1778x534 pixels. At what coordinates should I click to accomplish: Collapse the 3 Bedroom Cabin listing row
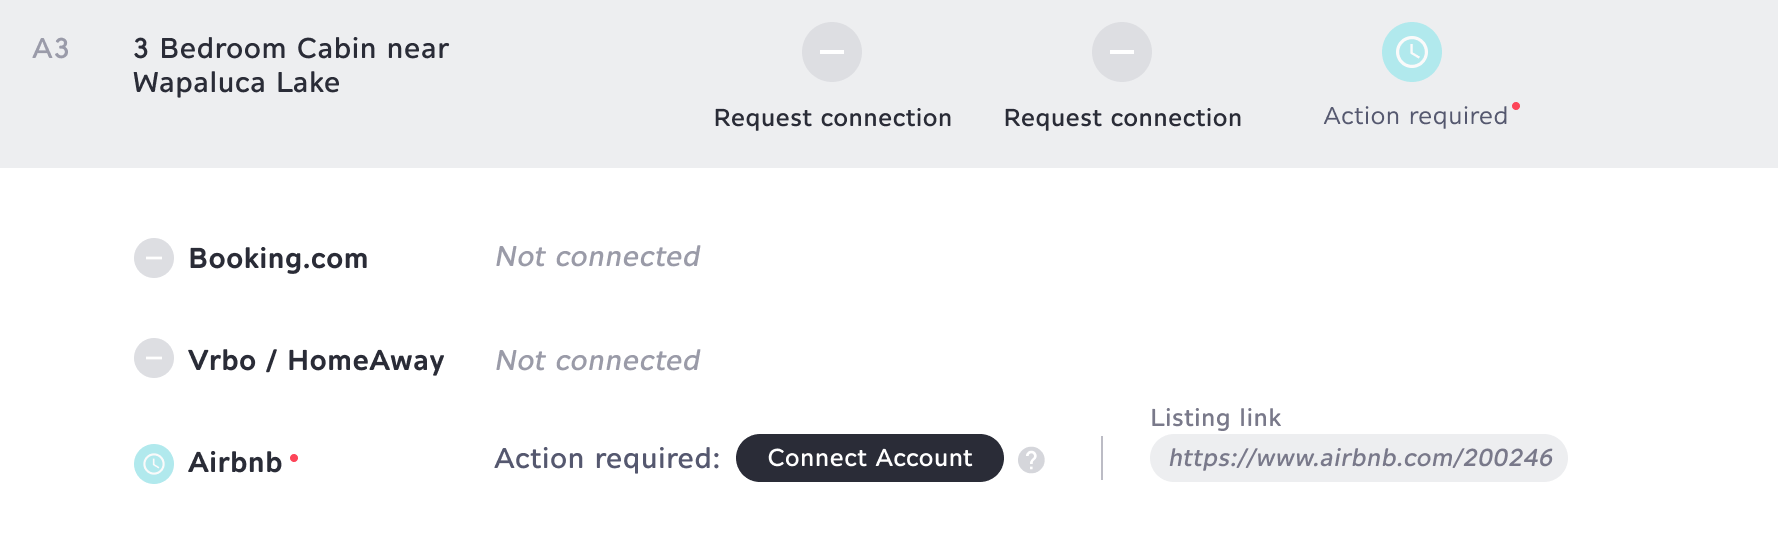[889, 84]
